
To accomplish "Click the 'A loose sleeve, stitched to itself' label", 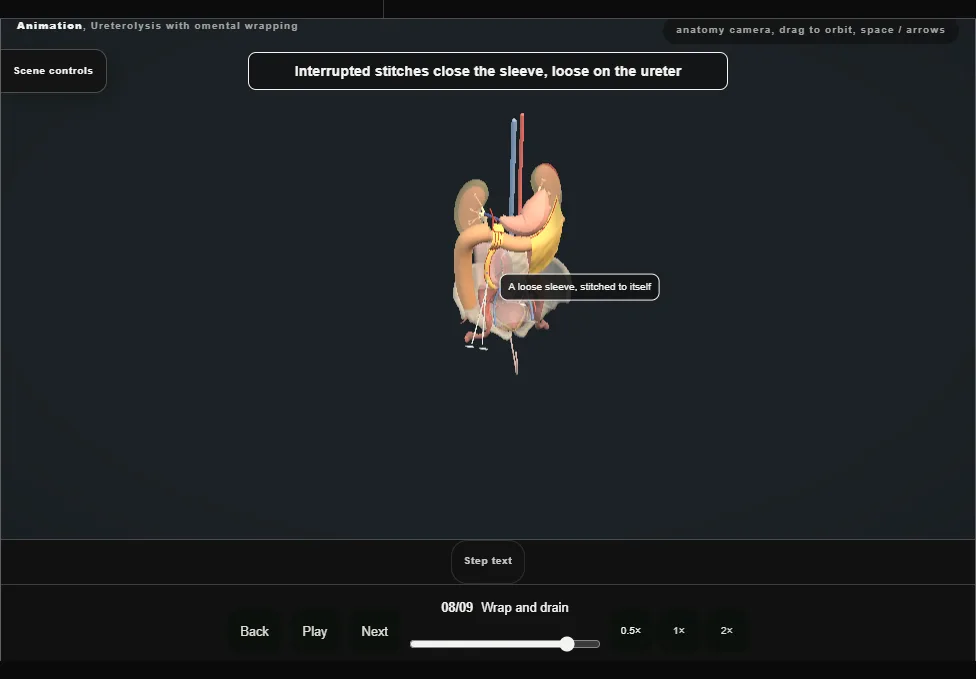I will [x=580, y=287].
